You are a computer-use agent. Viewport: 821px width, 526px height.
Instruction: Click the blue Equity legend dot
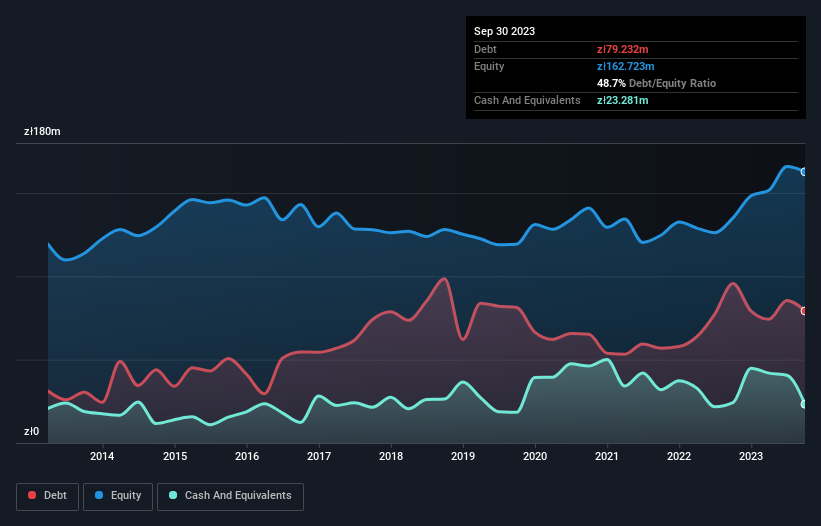pos(99,495)
